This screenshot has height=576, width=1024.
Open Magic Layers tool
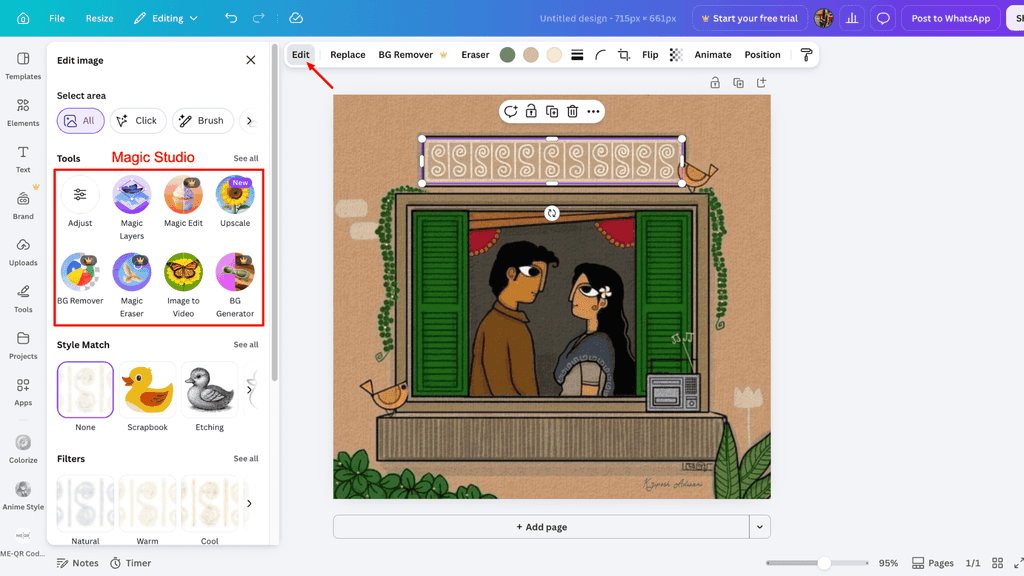[131, 208]
